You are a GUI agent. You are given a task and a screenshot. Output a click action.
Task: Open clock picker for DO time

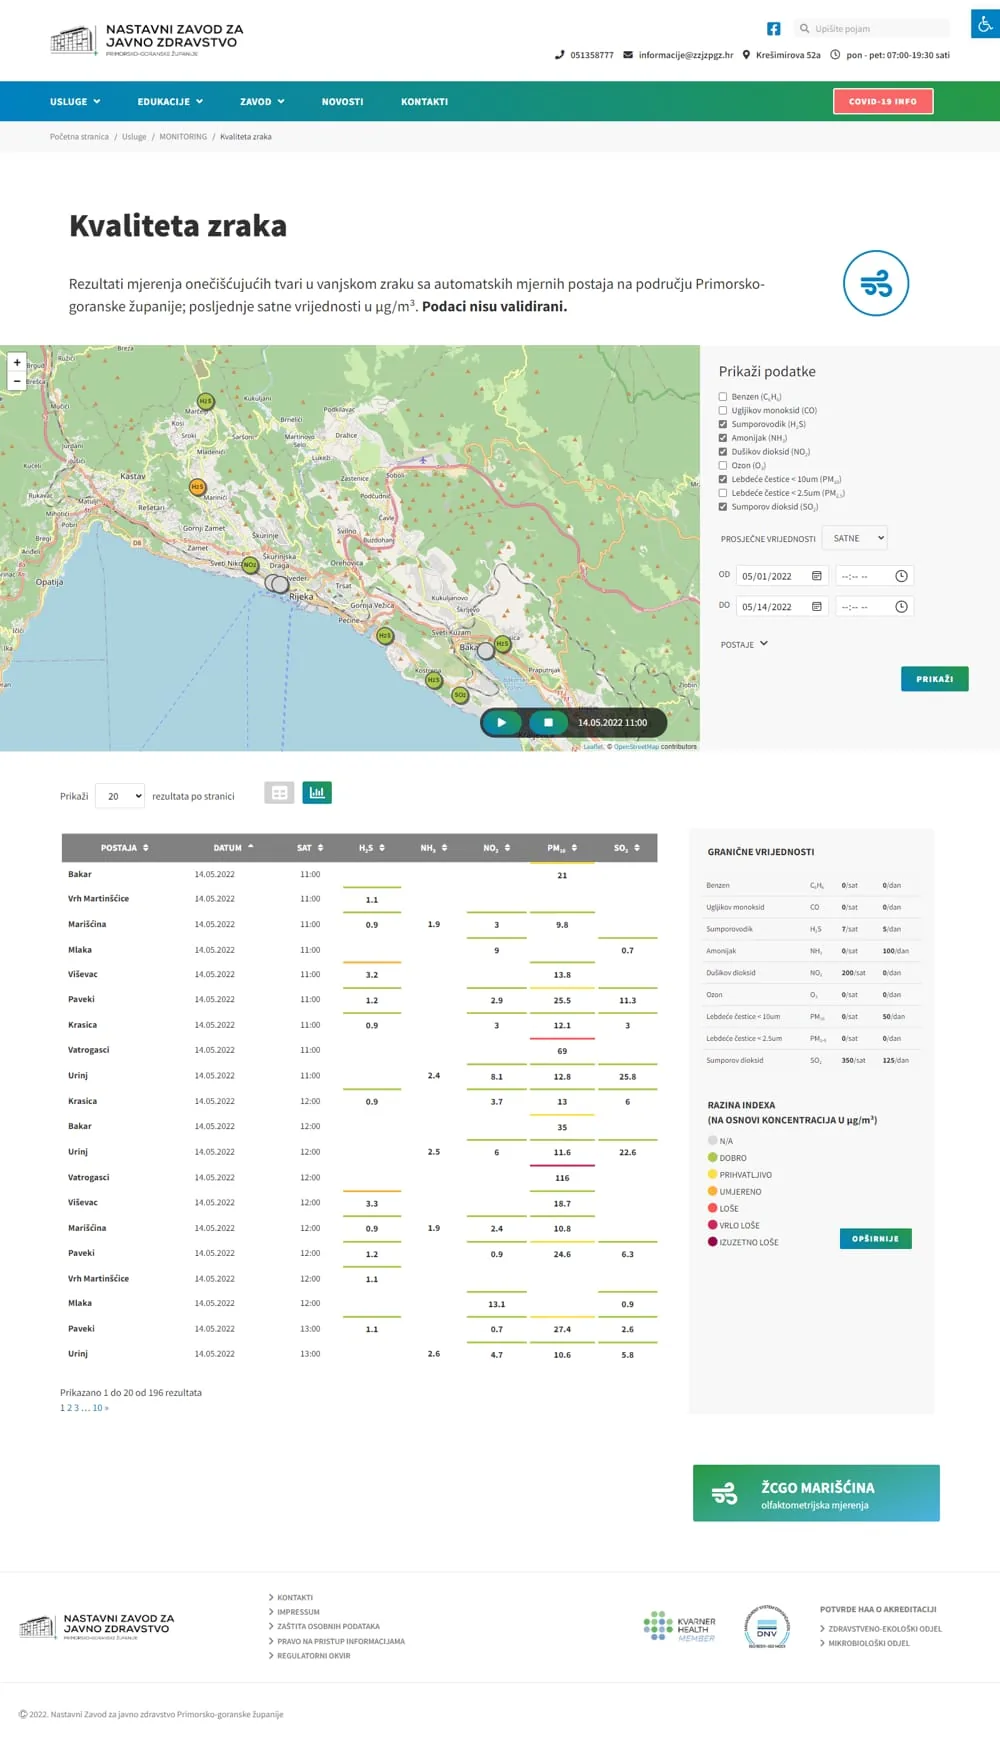pos(901,607)
